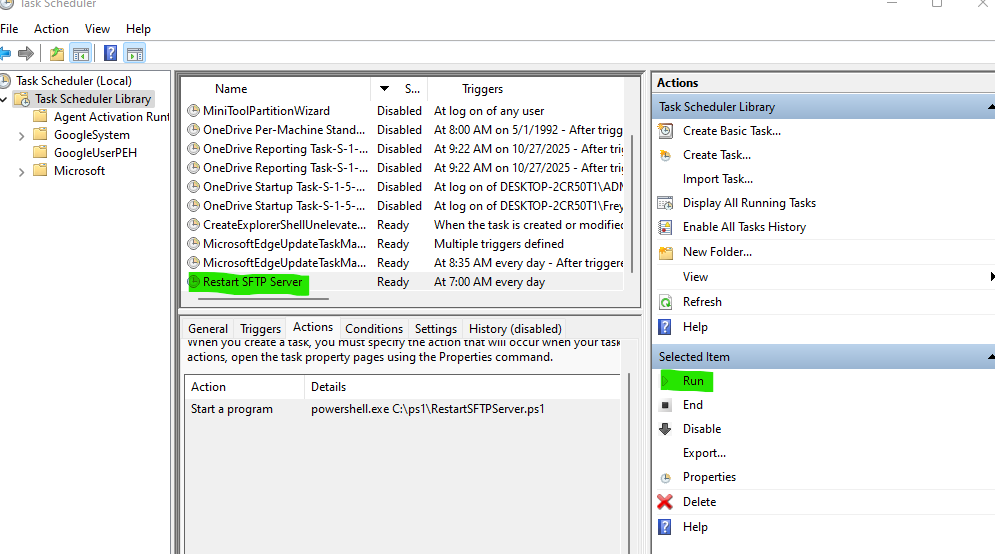The width and height of the screenshot is (995, 554).
Task: Click the Disable down-arrow icon under Selected Item
Action: click(666, 429)
